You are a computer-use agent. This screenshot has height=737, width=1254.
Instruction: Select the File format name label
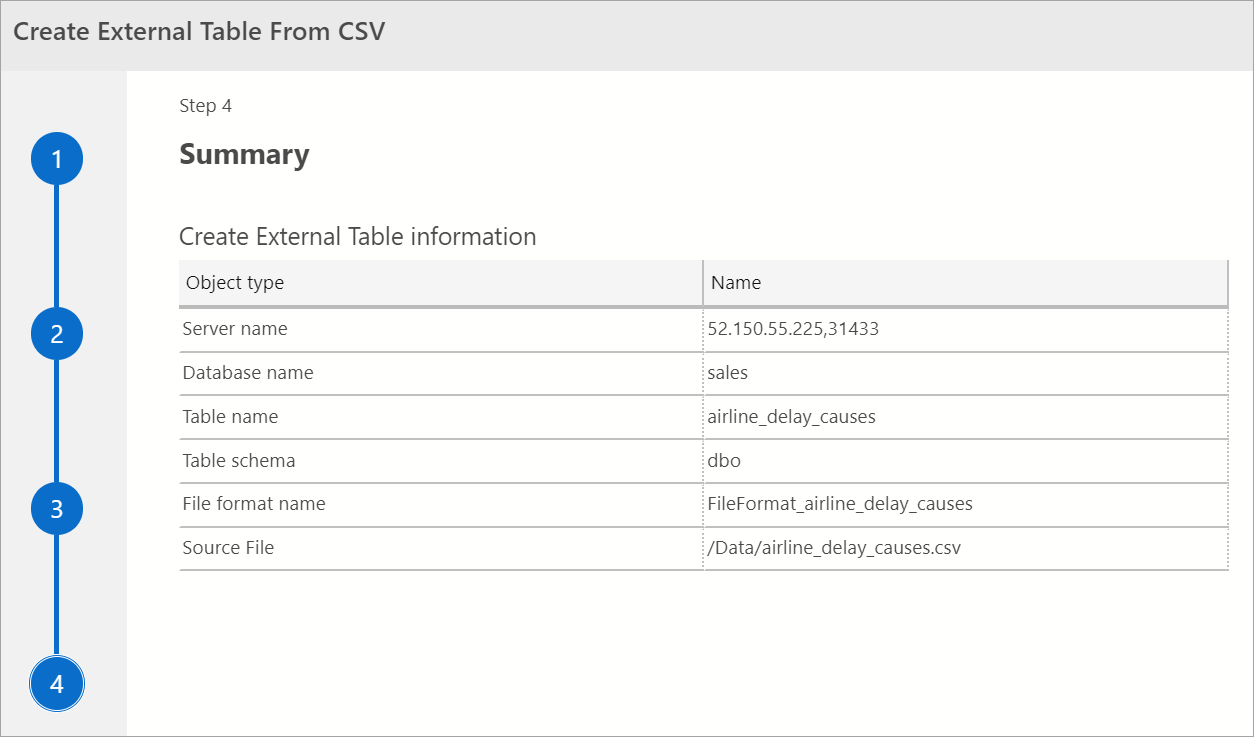pos(254,504)
